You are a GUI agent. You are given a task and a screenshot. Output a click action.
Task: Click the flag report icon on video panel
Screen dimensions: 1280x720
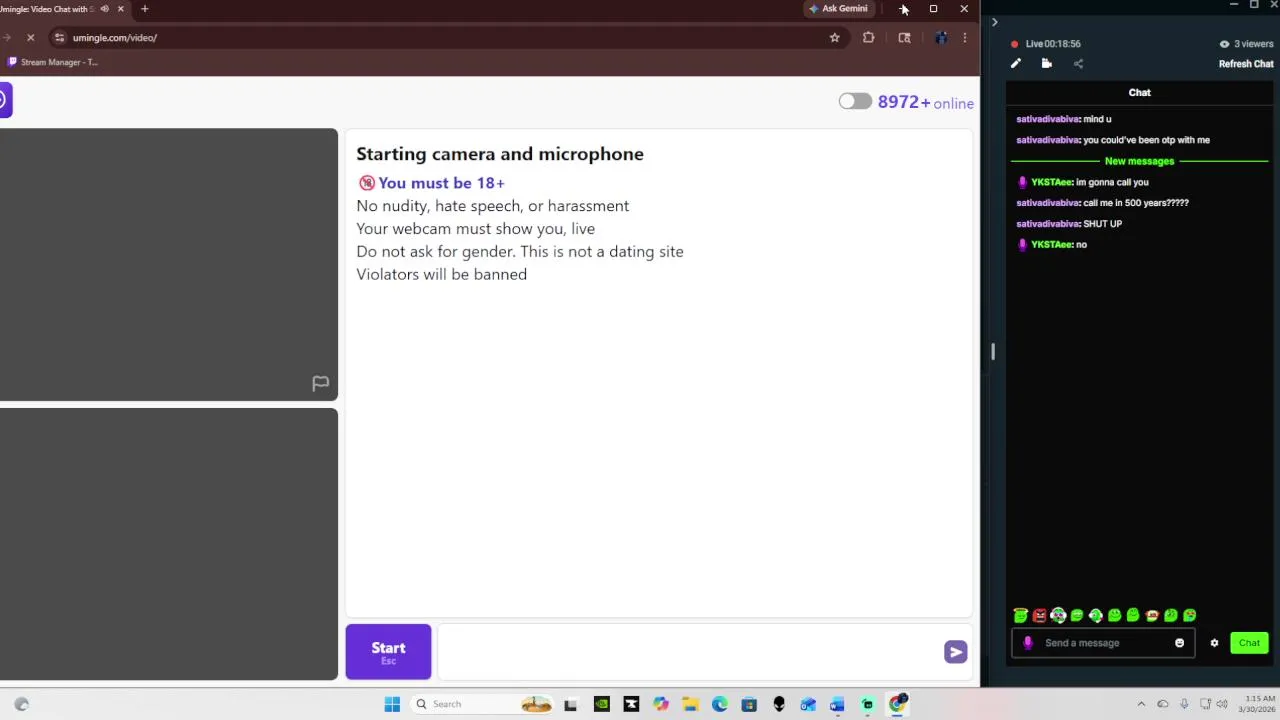click(x=320, y=383)
